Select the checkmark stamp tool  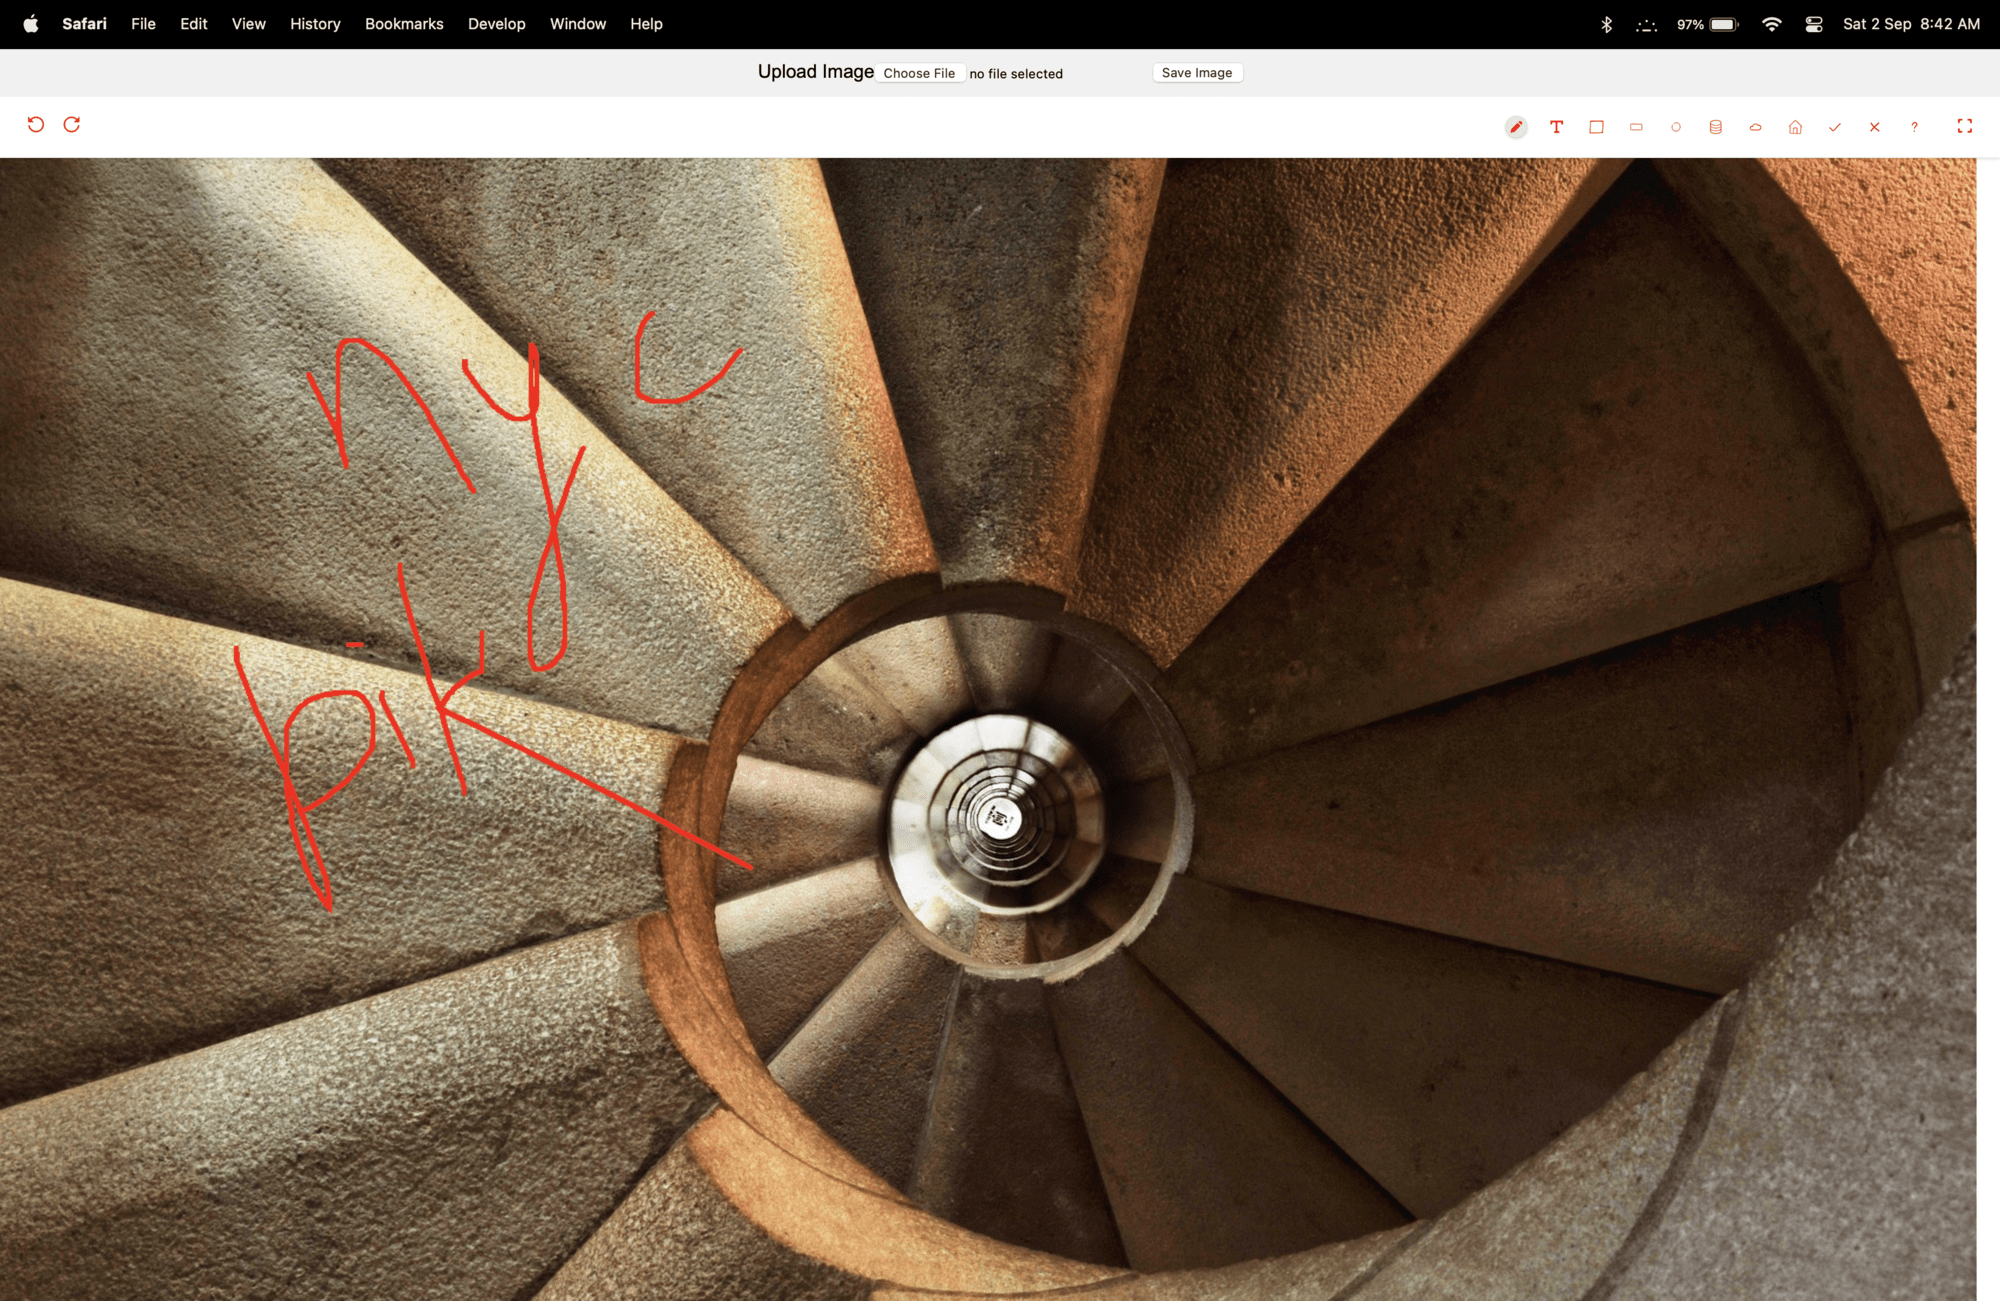coord(1835,127)
